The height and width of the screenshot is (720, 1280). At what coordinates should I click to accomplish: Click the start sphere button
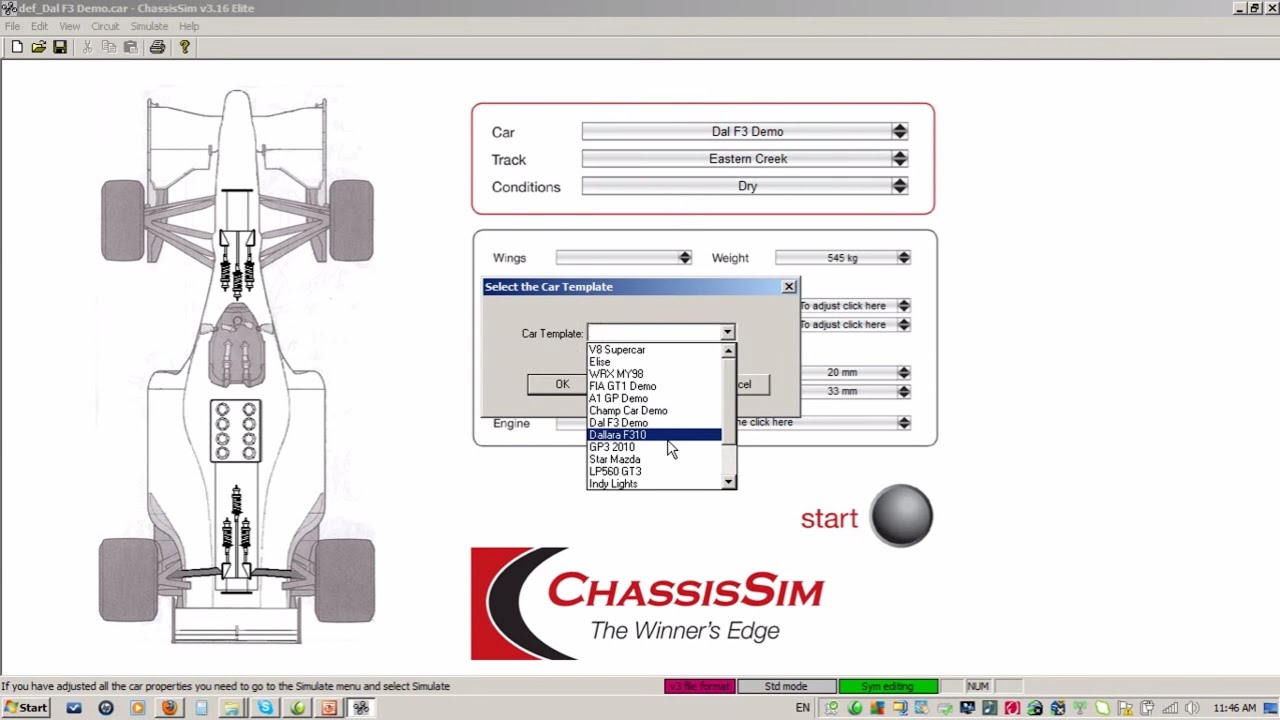[x=901, y=516]
